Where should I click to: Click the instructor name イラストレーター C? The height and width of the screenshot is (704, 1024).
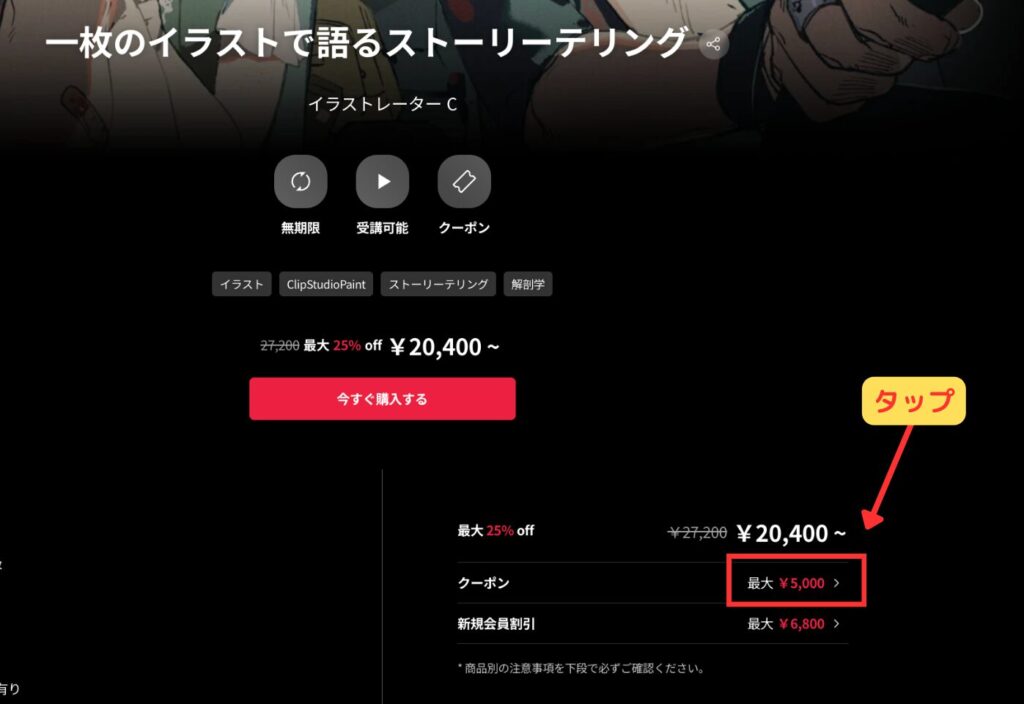coord(383,104)
